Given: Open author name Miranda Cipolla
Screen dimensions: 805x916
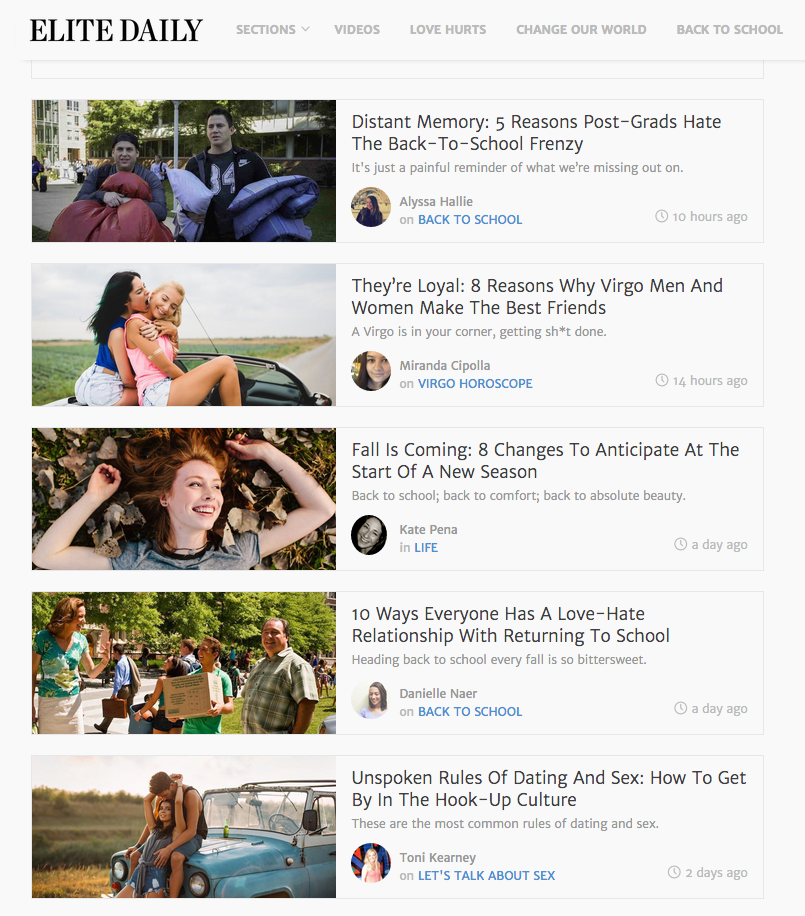Looking at the screenshot, I should pyautogui.click(x=445, y=366).
